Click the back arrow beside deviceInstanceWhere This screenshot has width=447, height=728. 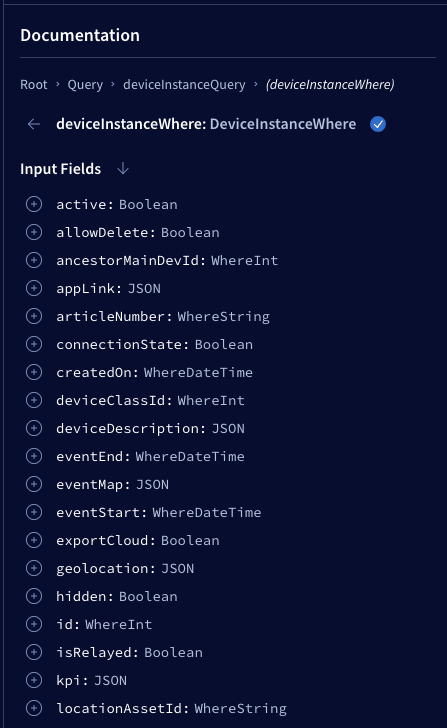coord(34,124)
